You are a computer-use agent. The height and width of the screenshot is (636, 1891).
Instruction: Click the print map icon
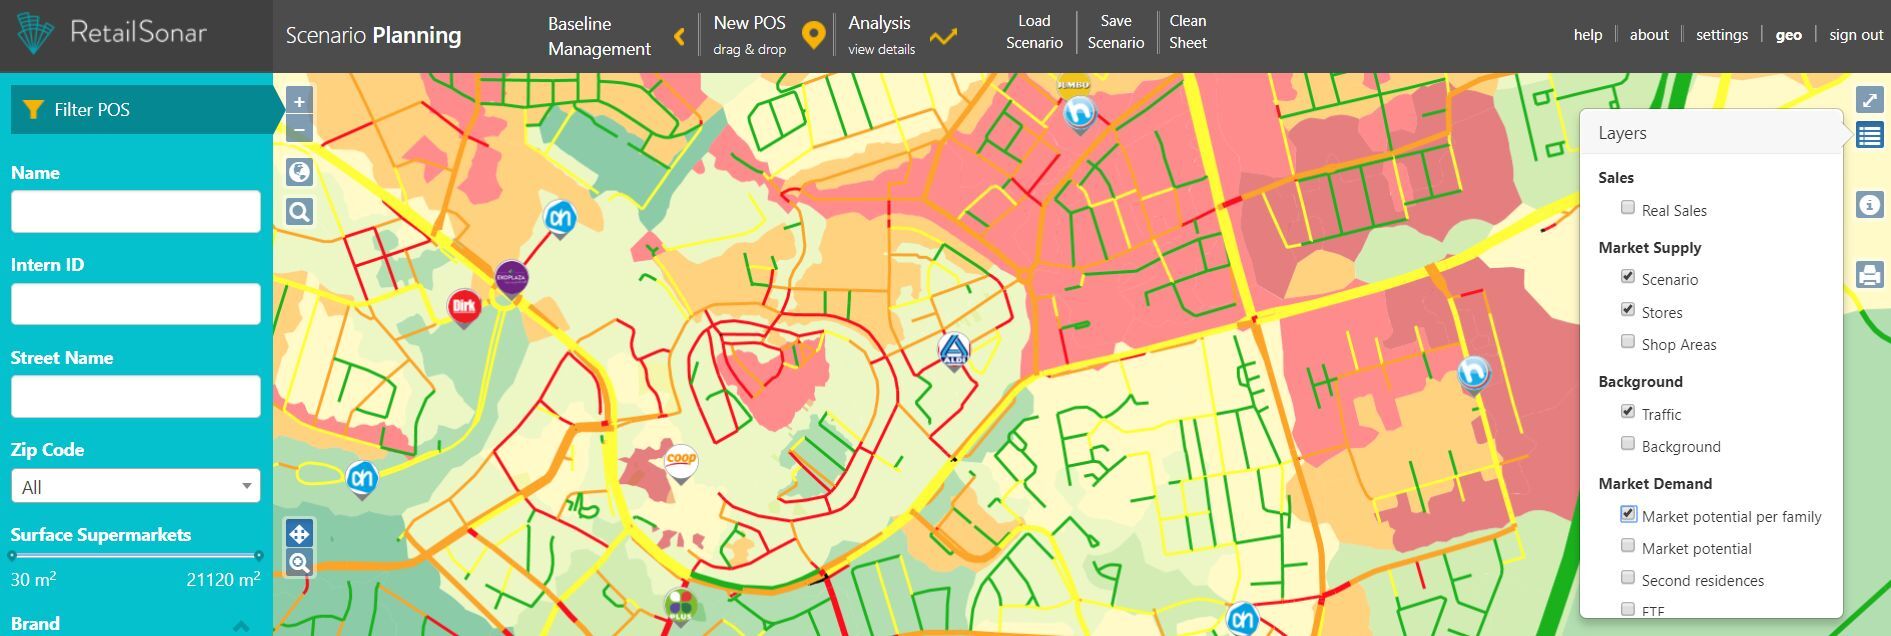[x=1869, y=274]
